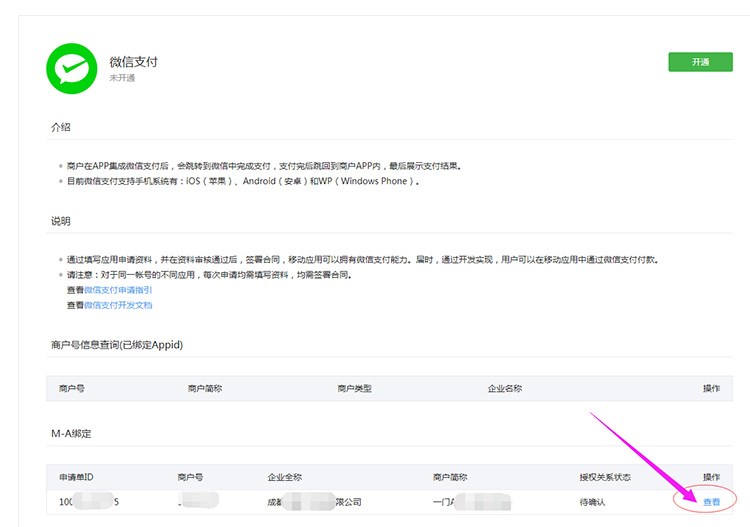The height and width of the screenshot is (527, 750).
Task: Click the green 开通 button
Action: 700,62
